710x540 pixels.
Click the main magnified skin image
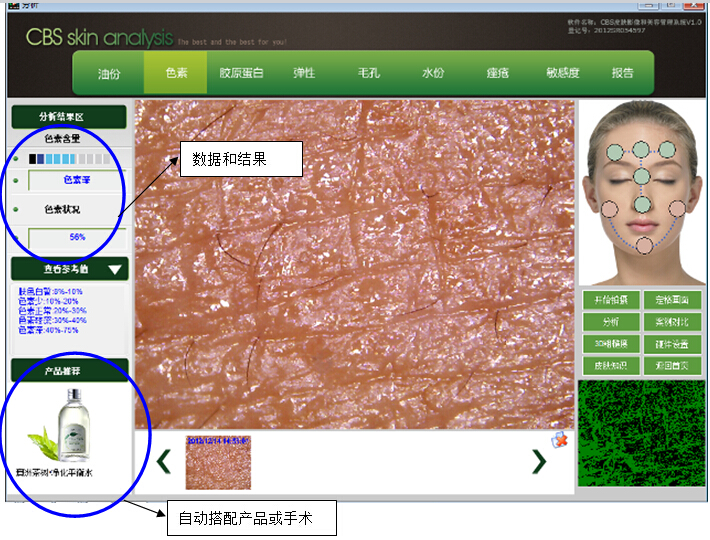[x=355, y=264]
